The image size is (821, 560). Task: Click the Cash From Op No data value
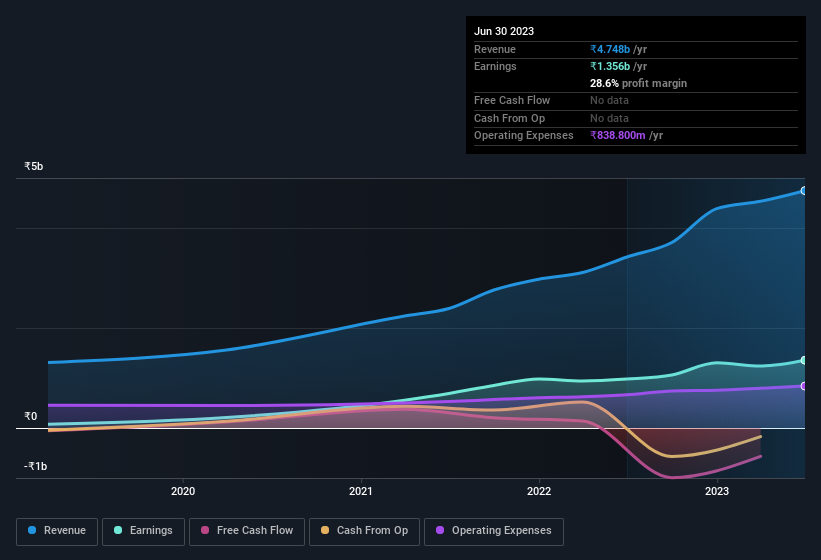(609, 118)
